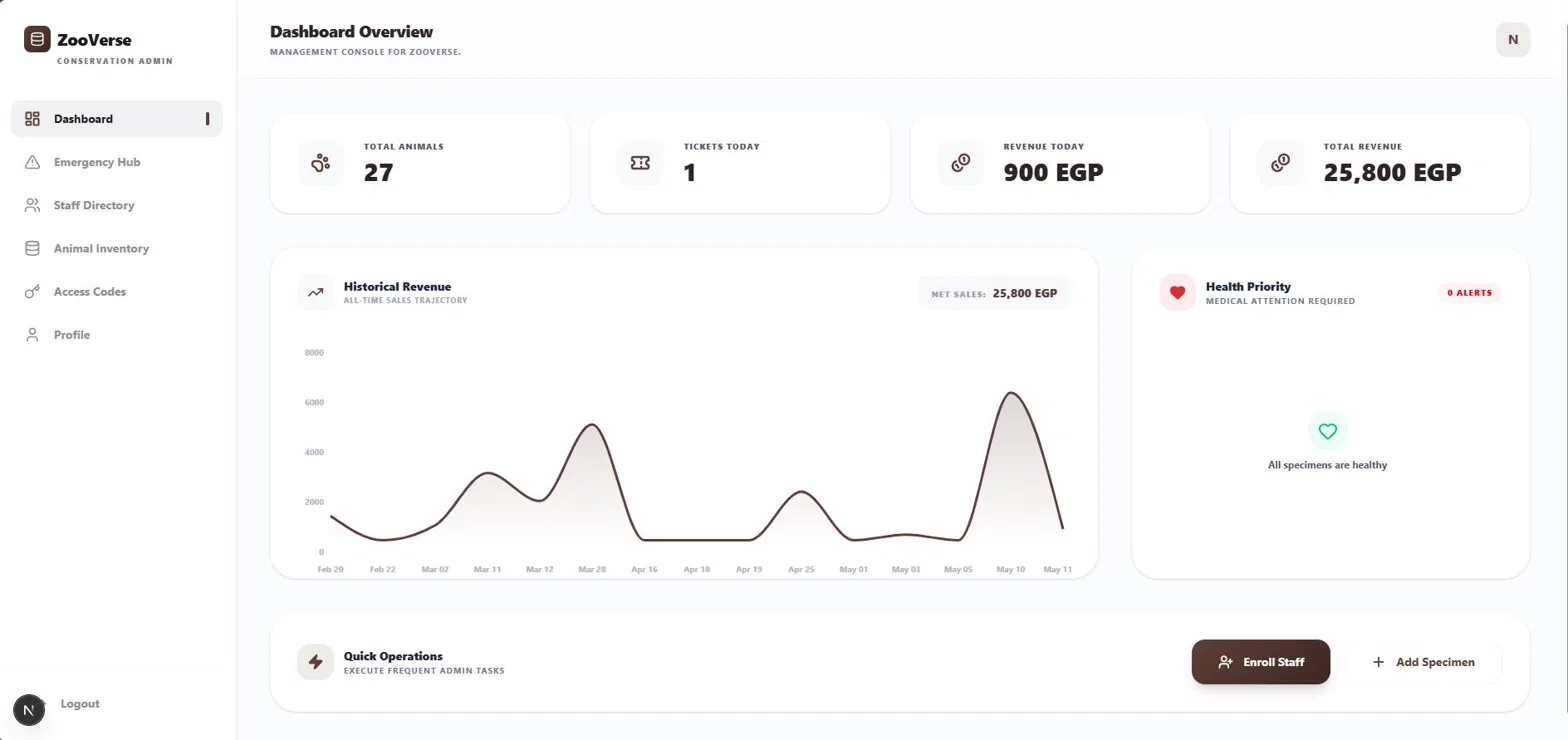Click the coins icon on Revenue Today card
The width and height of the screenshot is (1568, 740).
coord(960,163)
